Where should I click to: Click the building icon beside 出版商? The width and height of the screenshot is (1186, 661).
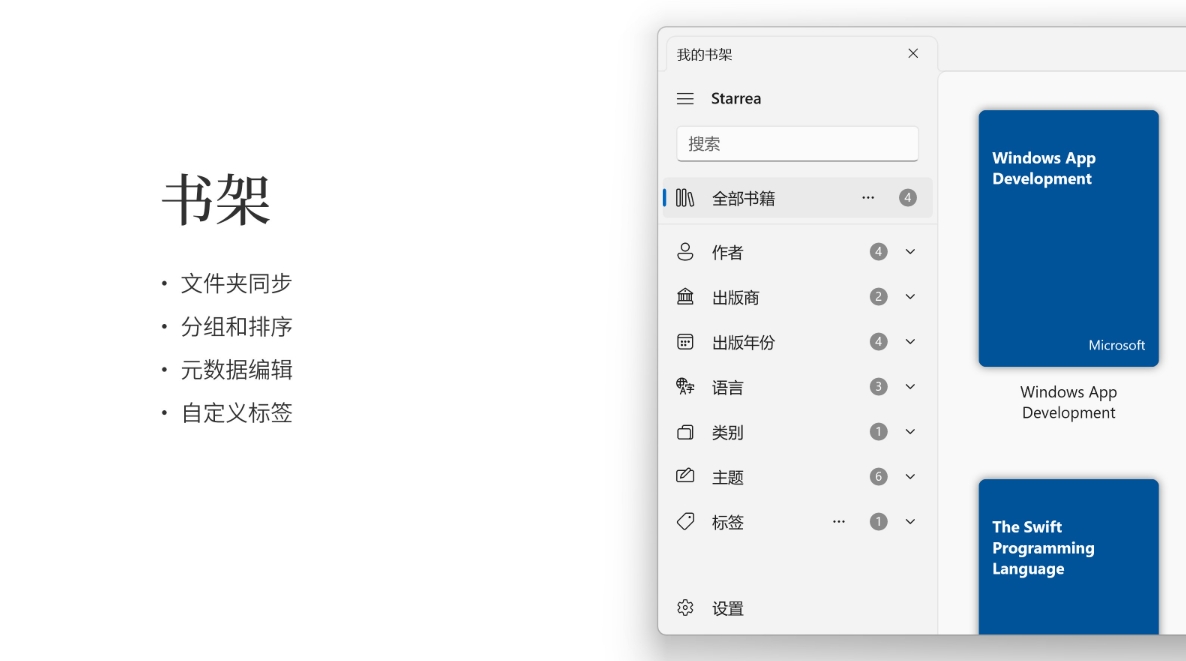(685, 297)
